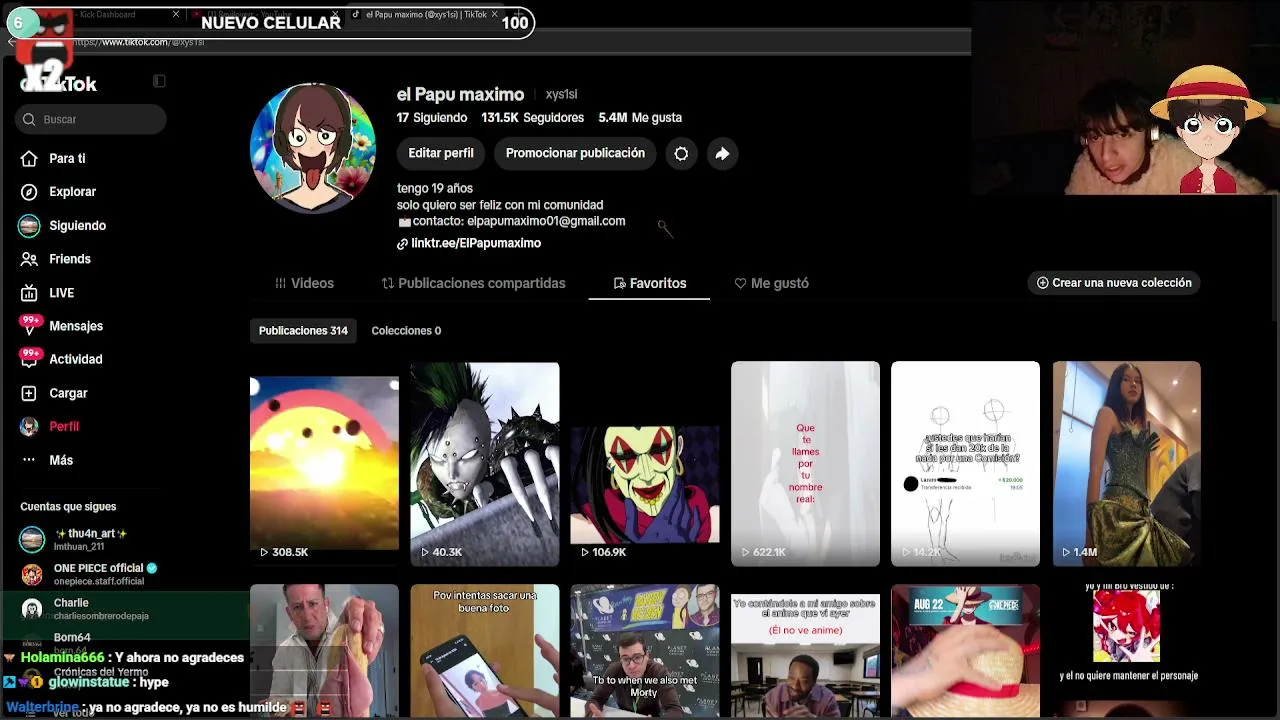Select the Publicaciones 314 sub-tab

303,331
